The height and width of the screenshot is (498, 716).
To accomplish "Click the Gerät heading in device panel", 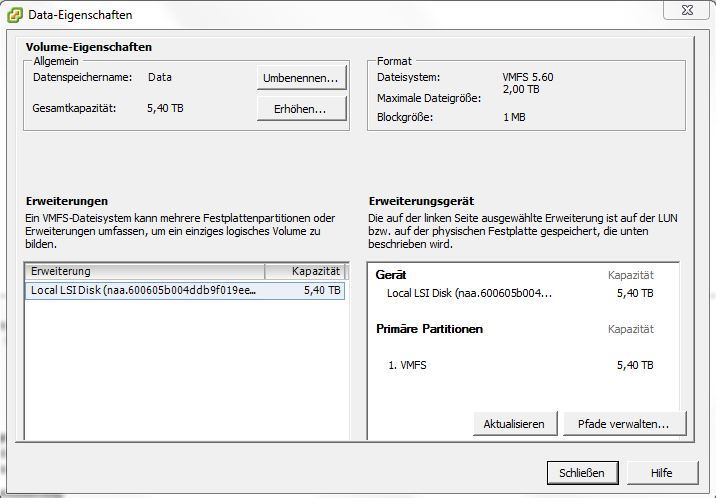I will (391, 275).
